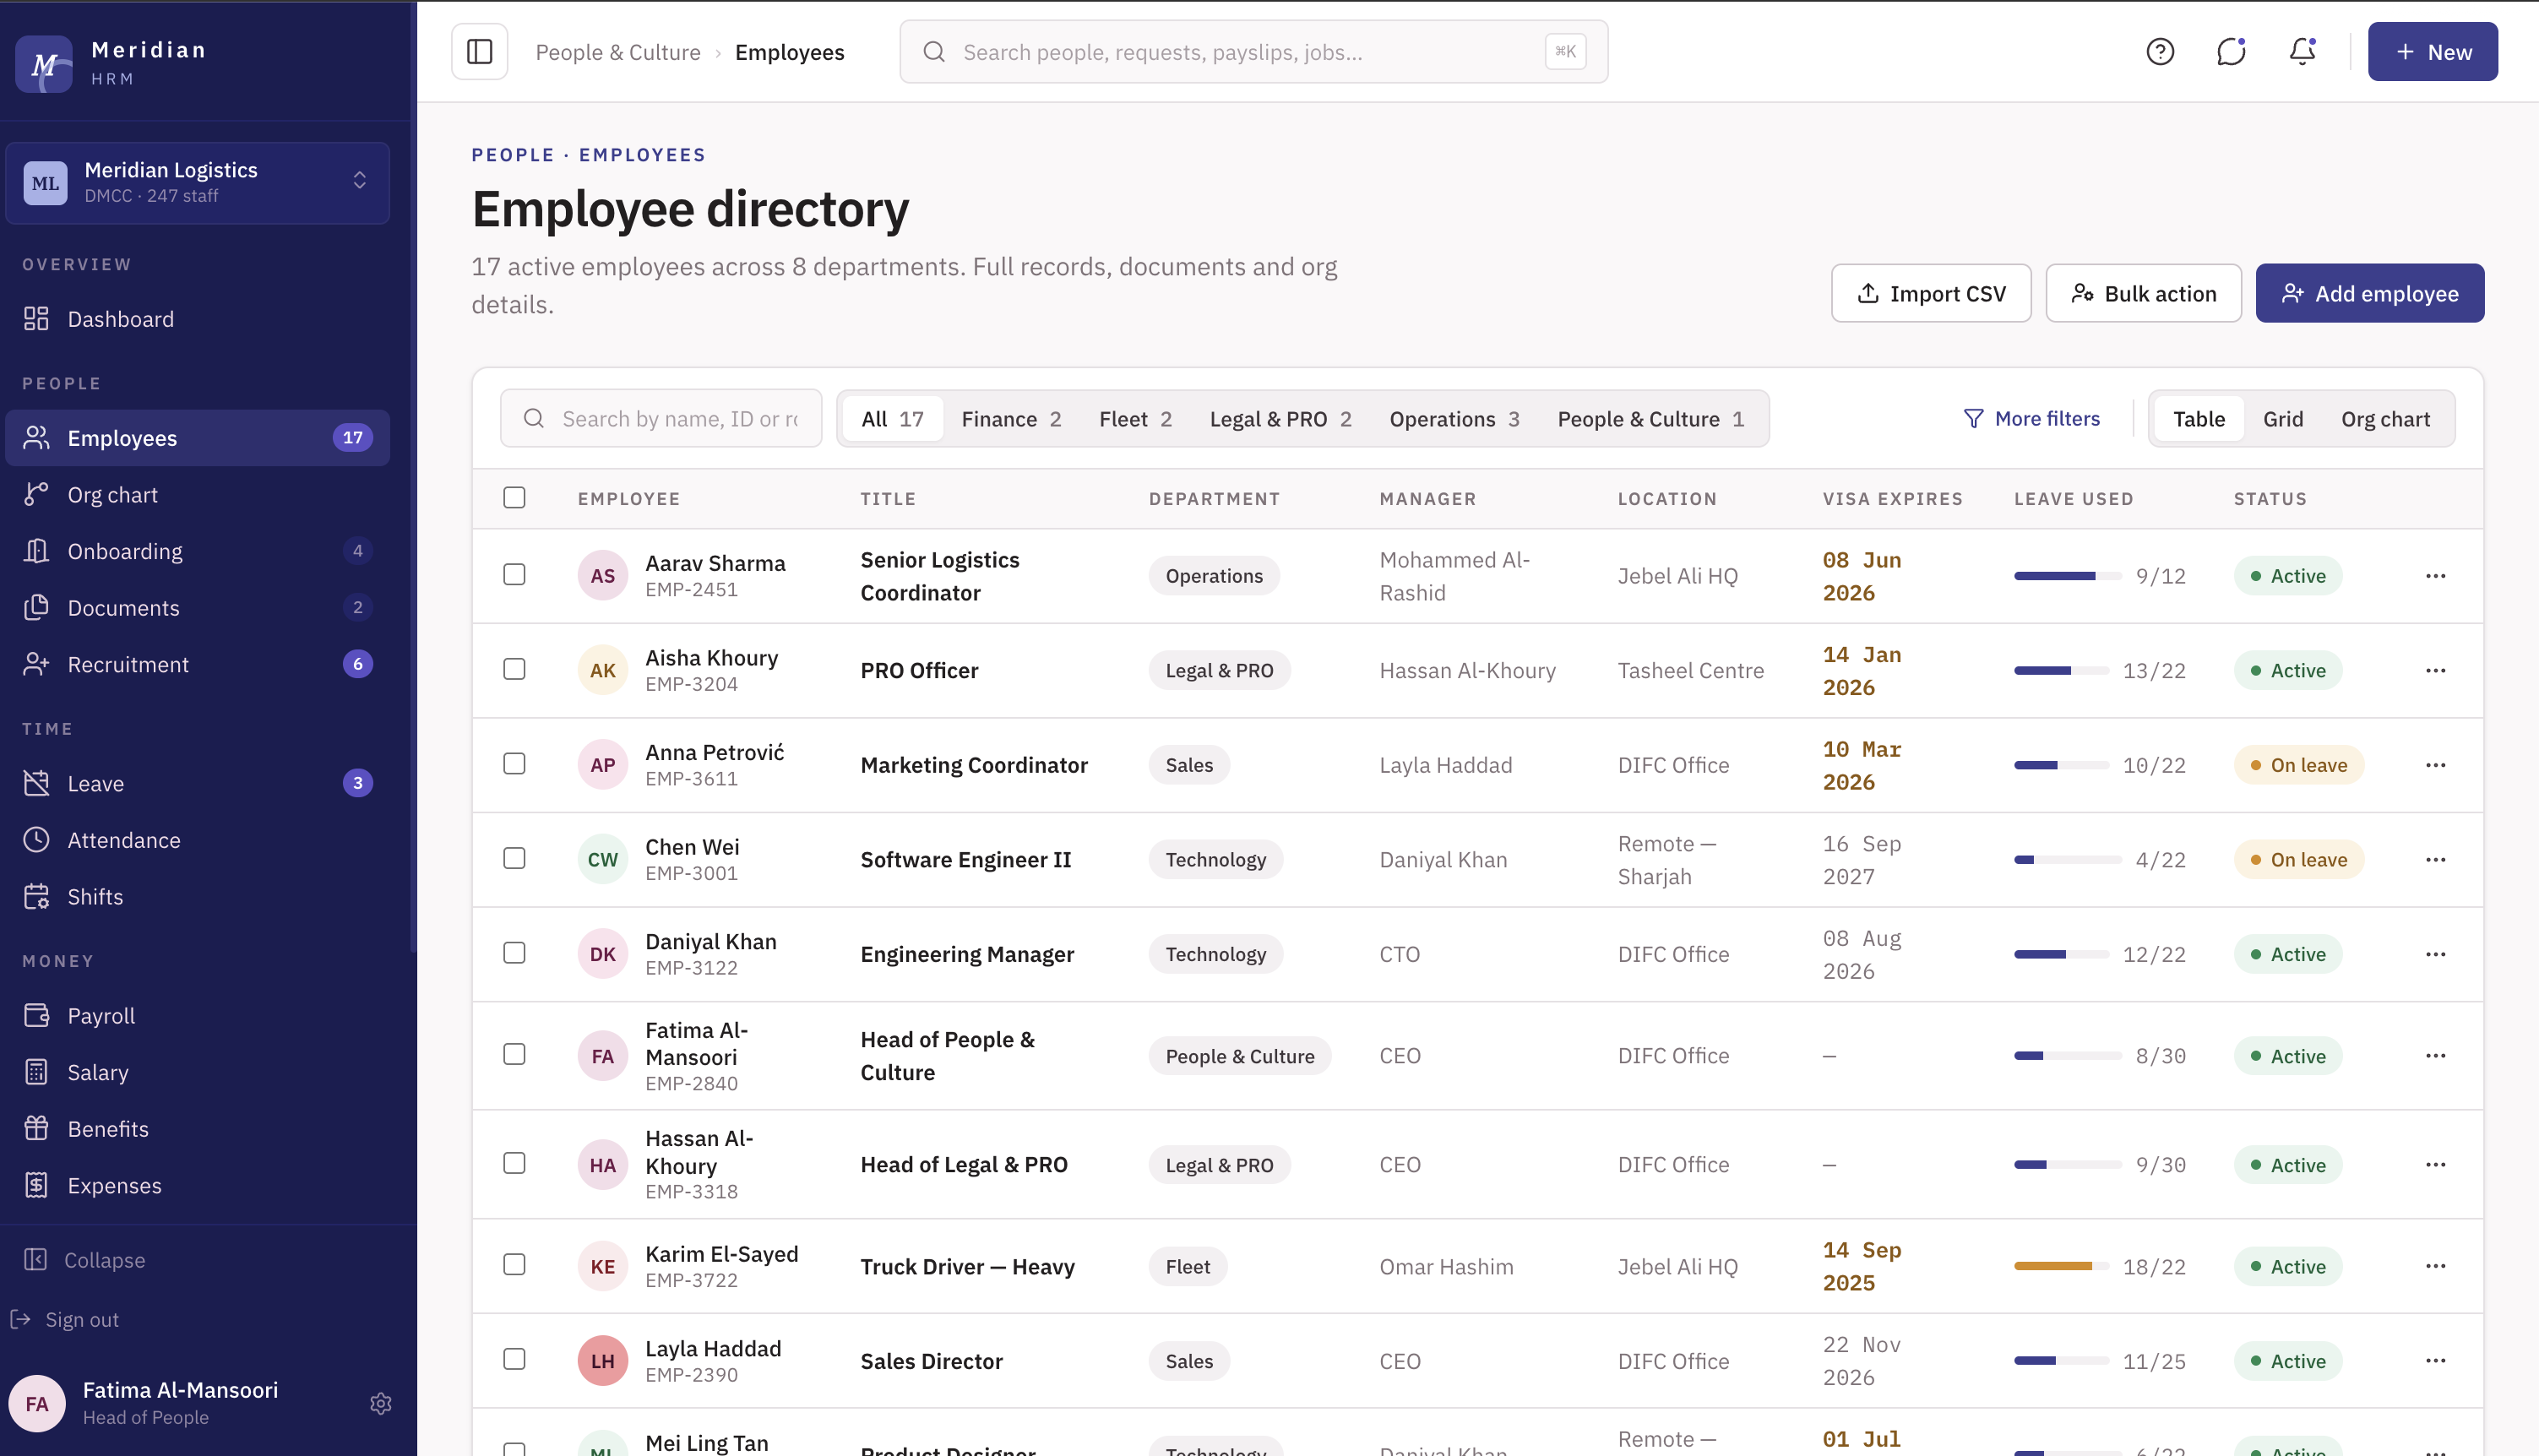Open the notifications bell icon
Image resolution: width=2539 pixels, height=1456 pixels.
(2302, 52)
